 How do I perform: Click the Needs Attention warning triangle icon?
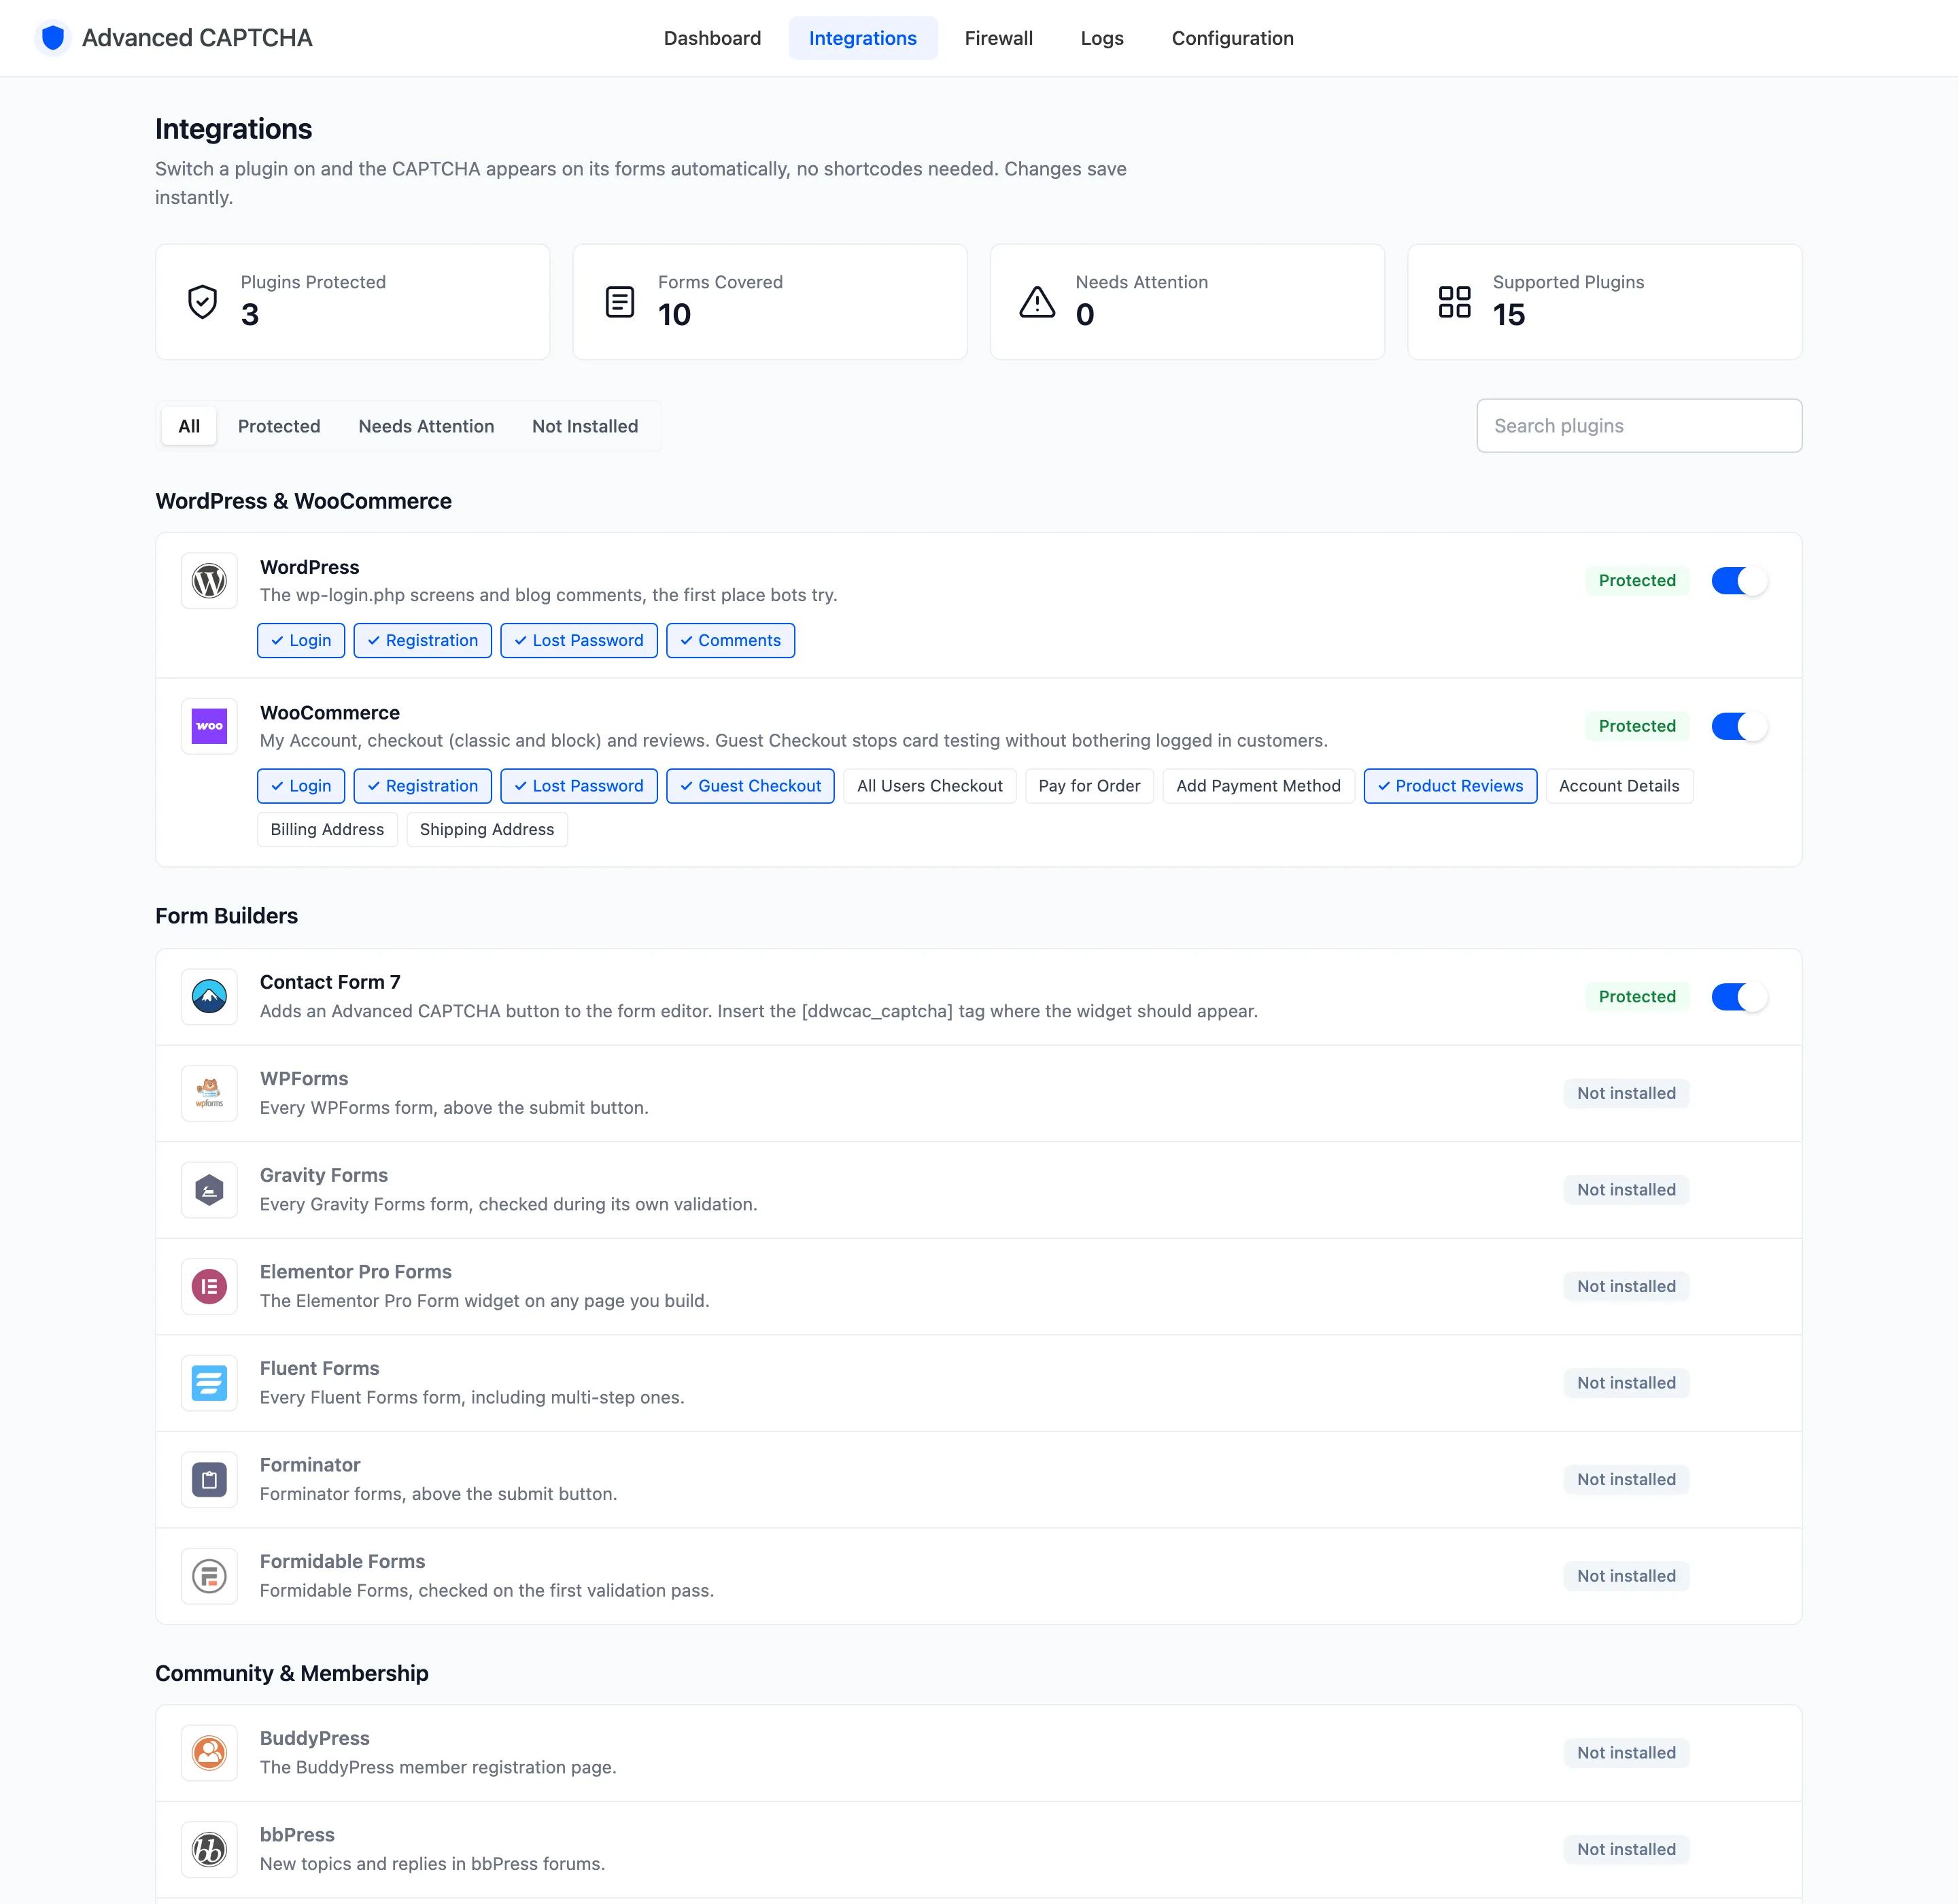click(x=1037, y=301)
